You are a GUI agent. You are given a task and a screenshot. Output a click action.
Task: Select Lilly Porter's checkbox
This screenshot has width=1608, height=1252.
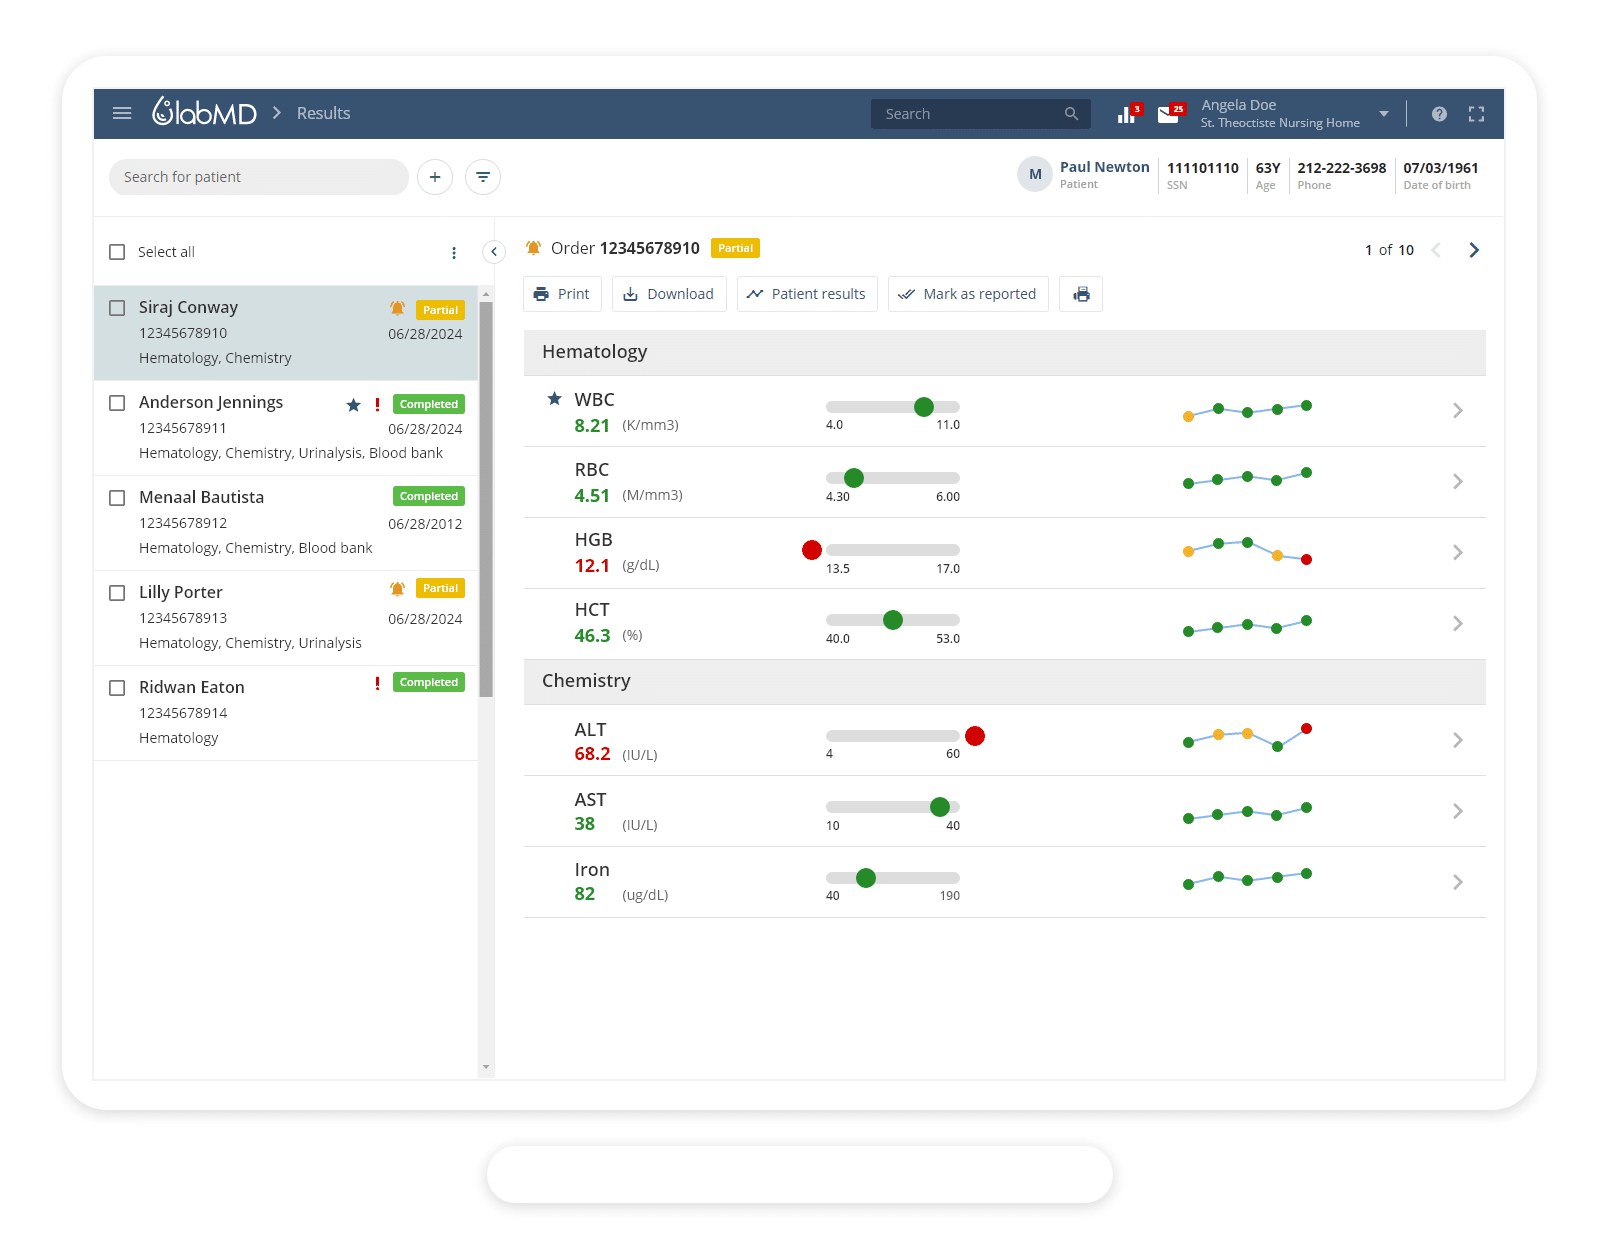point(117,593)
